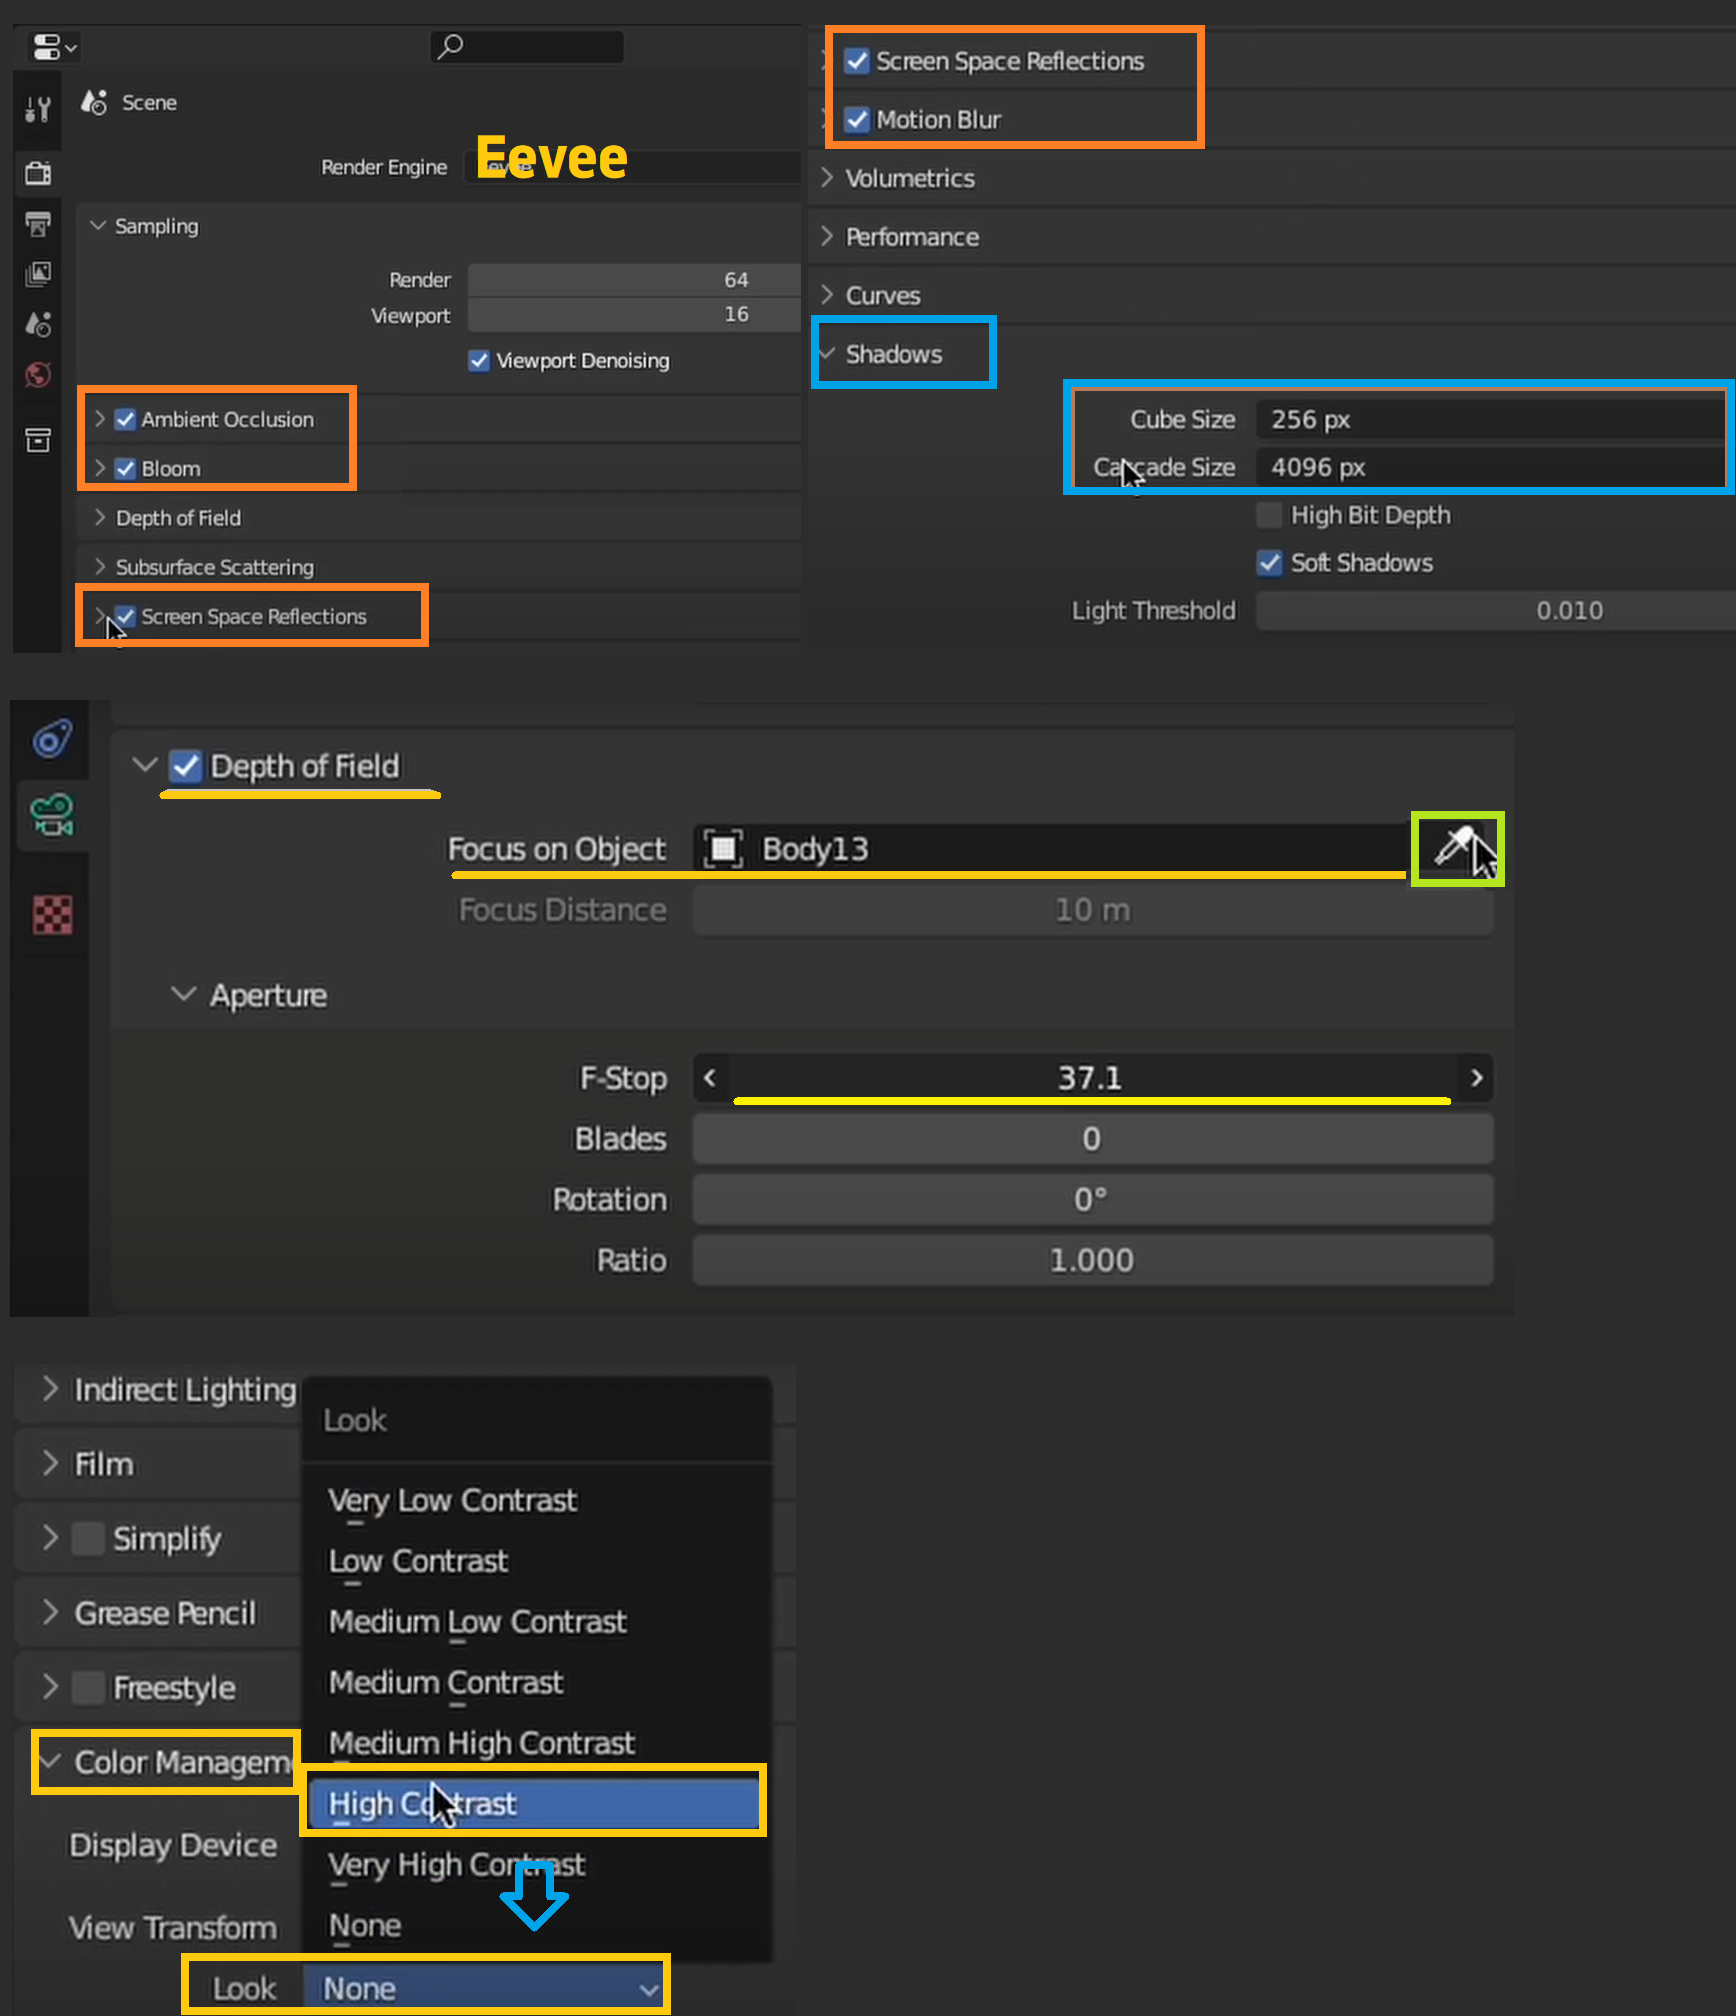Click the Ratio value 1.000 field

pyautogui.click(x=1093, y=1260)
